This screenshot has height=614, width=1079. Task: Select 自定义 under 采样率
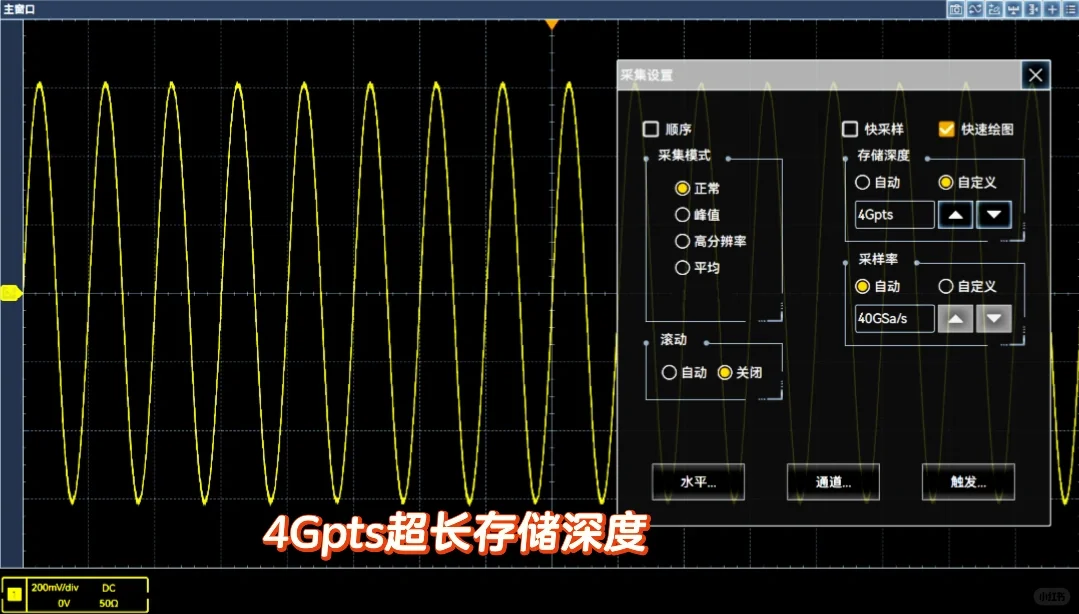[946, 286]
